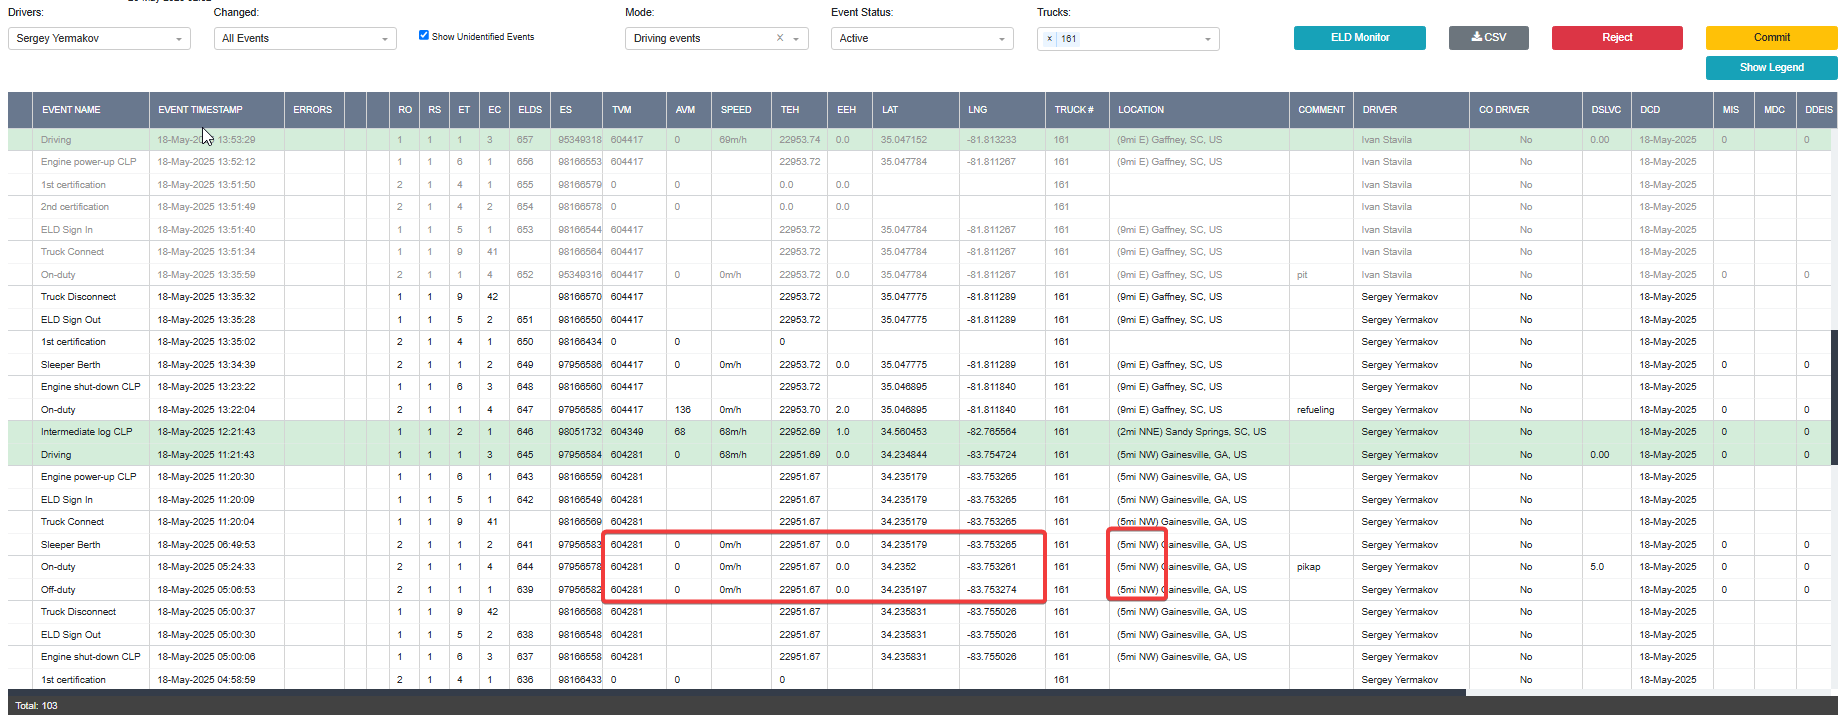This screenshot has height=715, width=1842.
Task: Click the red Reject button
Action: point(1617,37)
